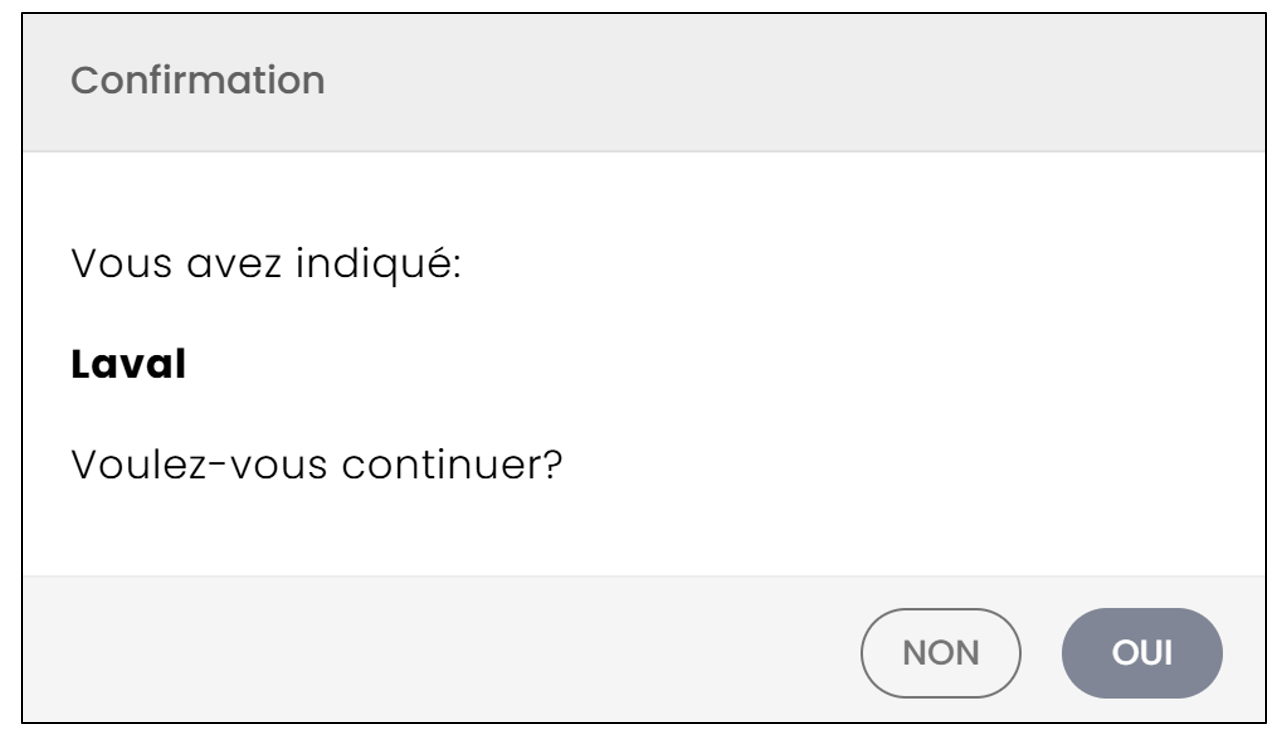Click the indicated city name Laval

pos(128,365)
